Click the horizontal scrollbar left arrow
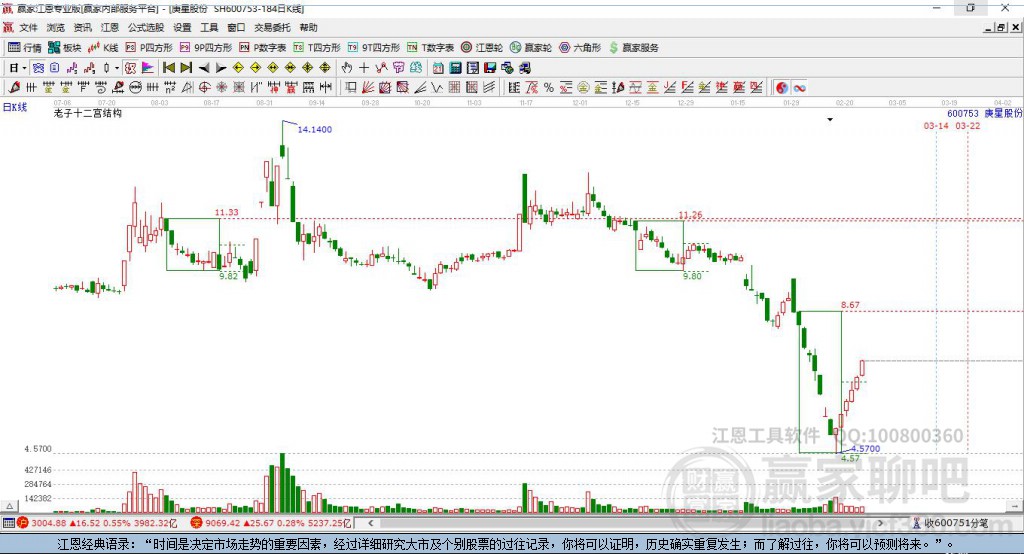 (x=371, y=523)
